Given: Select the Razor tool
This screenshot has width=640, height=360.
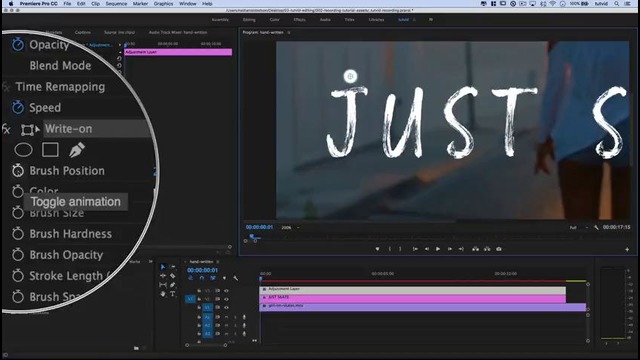Looking at the screenshot, I should pos(173,276).
